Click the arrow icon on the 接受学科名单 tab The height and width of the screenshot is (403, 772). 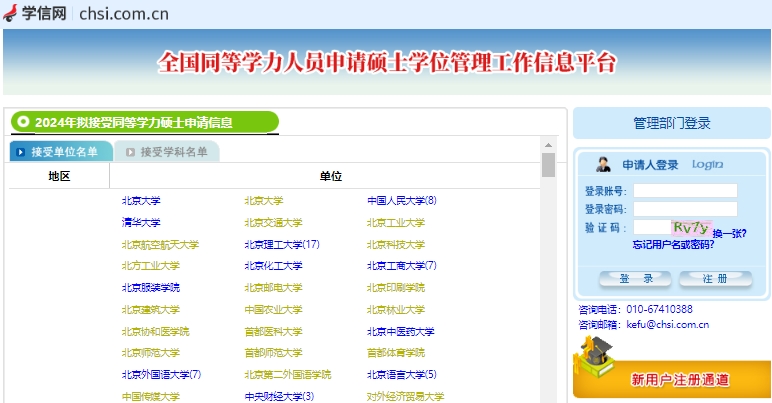130,152
